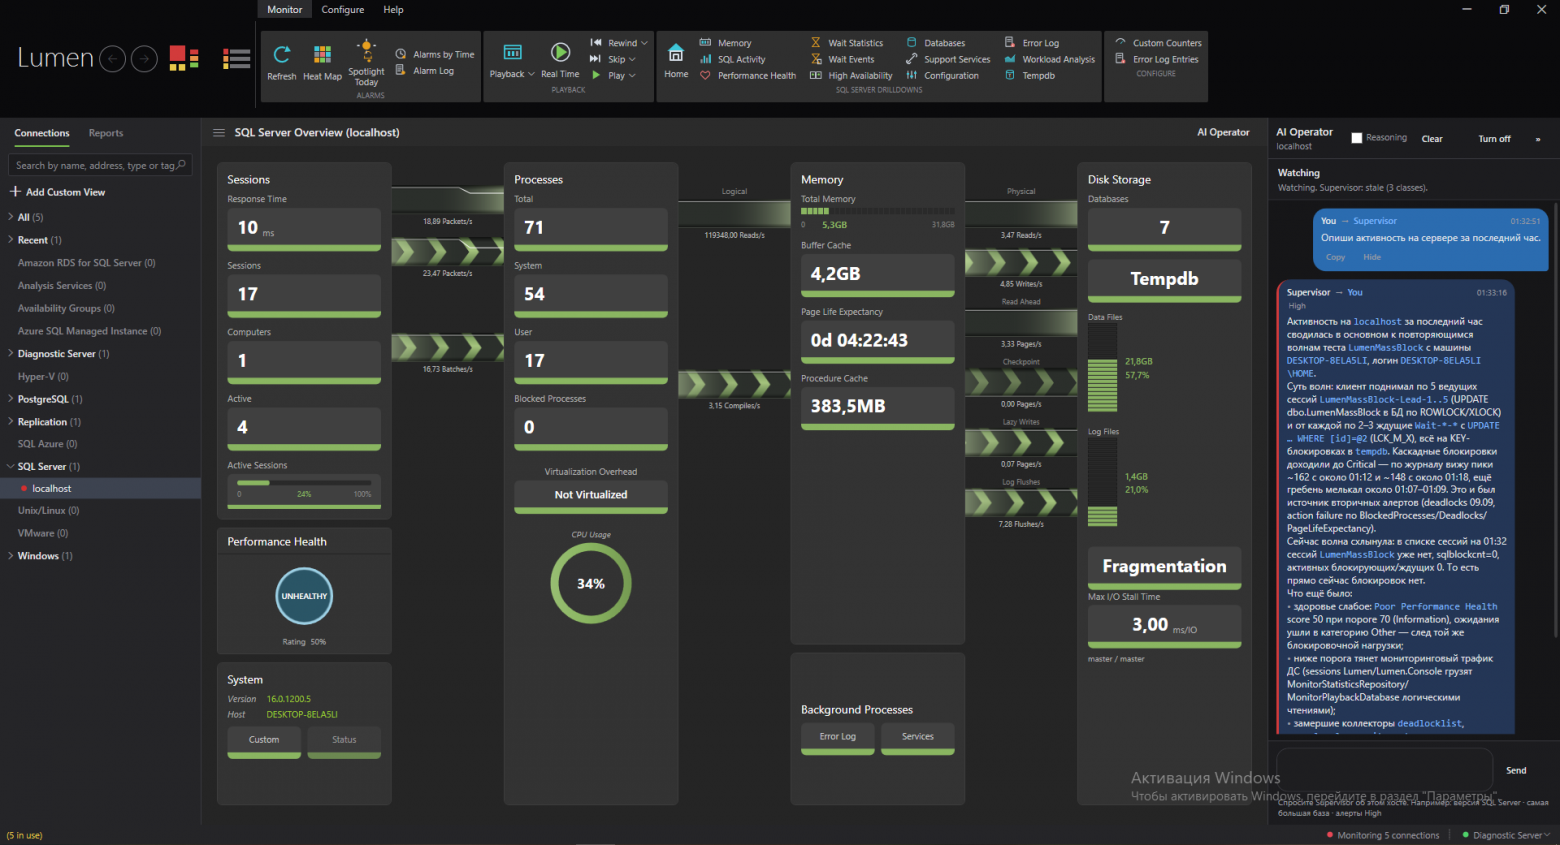This screenshot has height=845, width=1560.
Task: Open the Tempdb drilldown in toolbar
Action: [x=1030, y=75]
